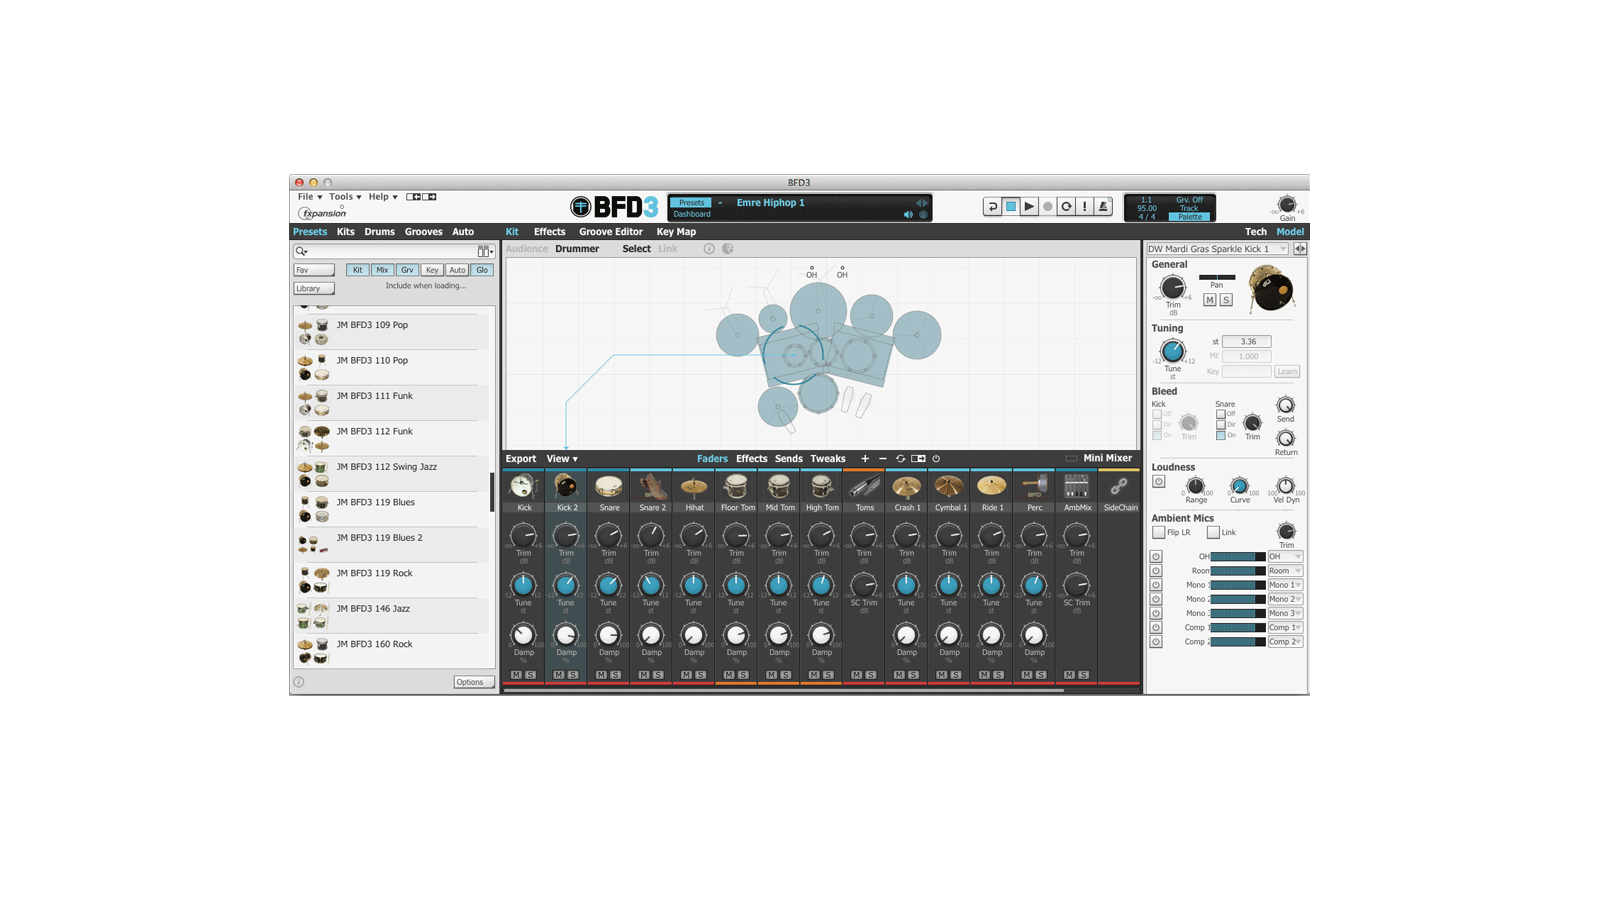The height and width of the screenshot is (900, 1600).
Task: Click the search magnifier in presets browser
Action: pos(301,251)
